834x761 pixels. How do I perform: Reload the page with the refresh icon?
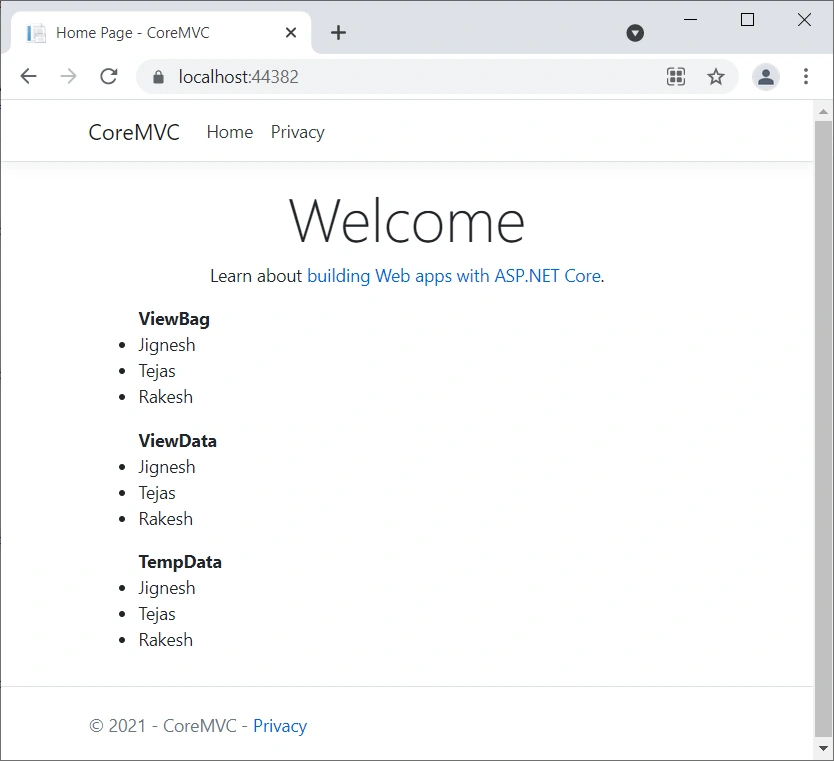109,77
